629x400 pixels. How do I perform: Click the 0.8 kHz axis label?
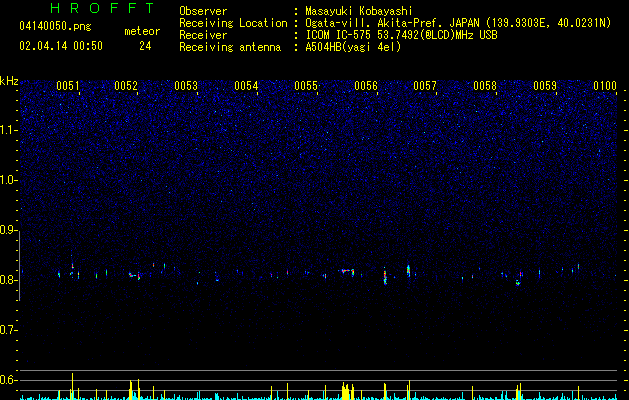[8, 280]
